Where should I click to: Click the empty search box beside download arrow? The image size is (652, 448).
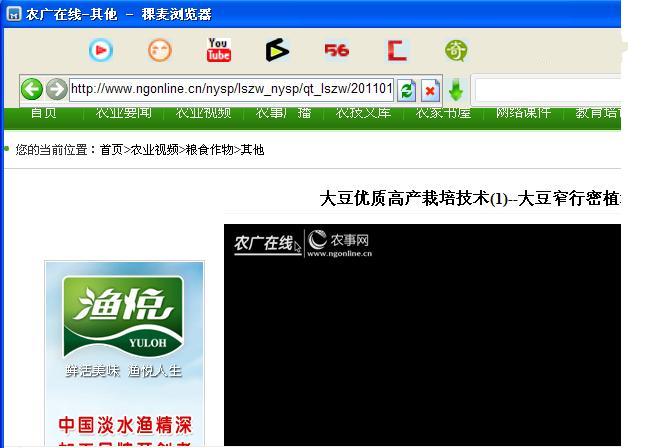(x=548, y=90)
